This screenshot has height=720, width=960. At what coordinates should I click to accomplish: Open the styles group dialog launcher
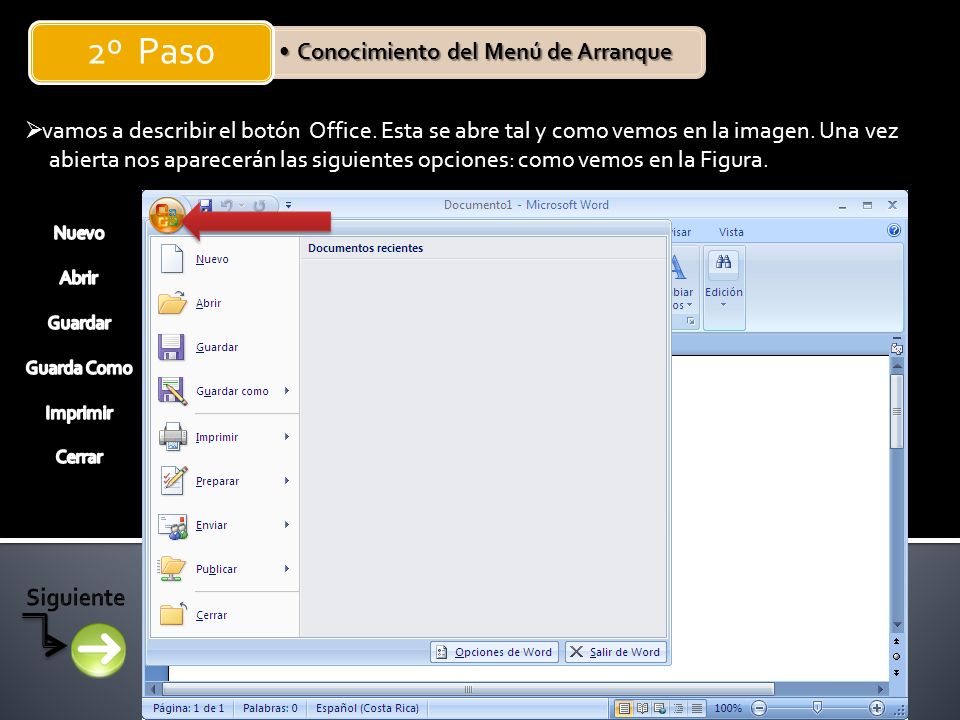coord(691,321)
